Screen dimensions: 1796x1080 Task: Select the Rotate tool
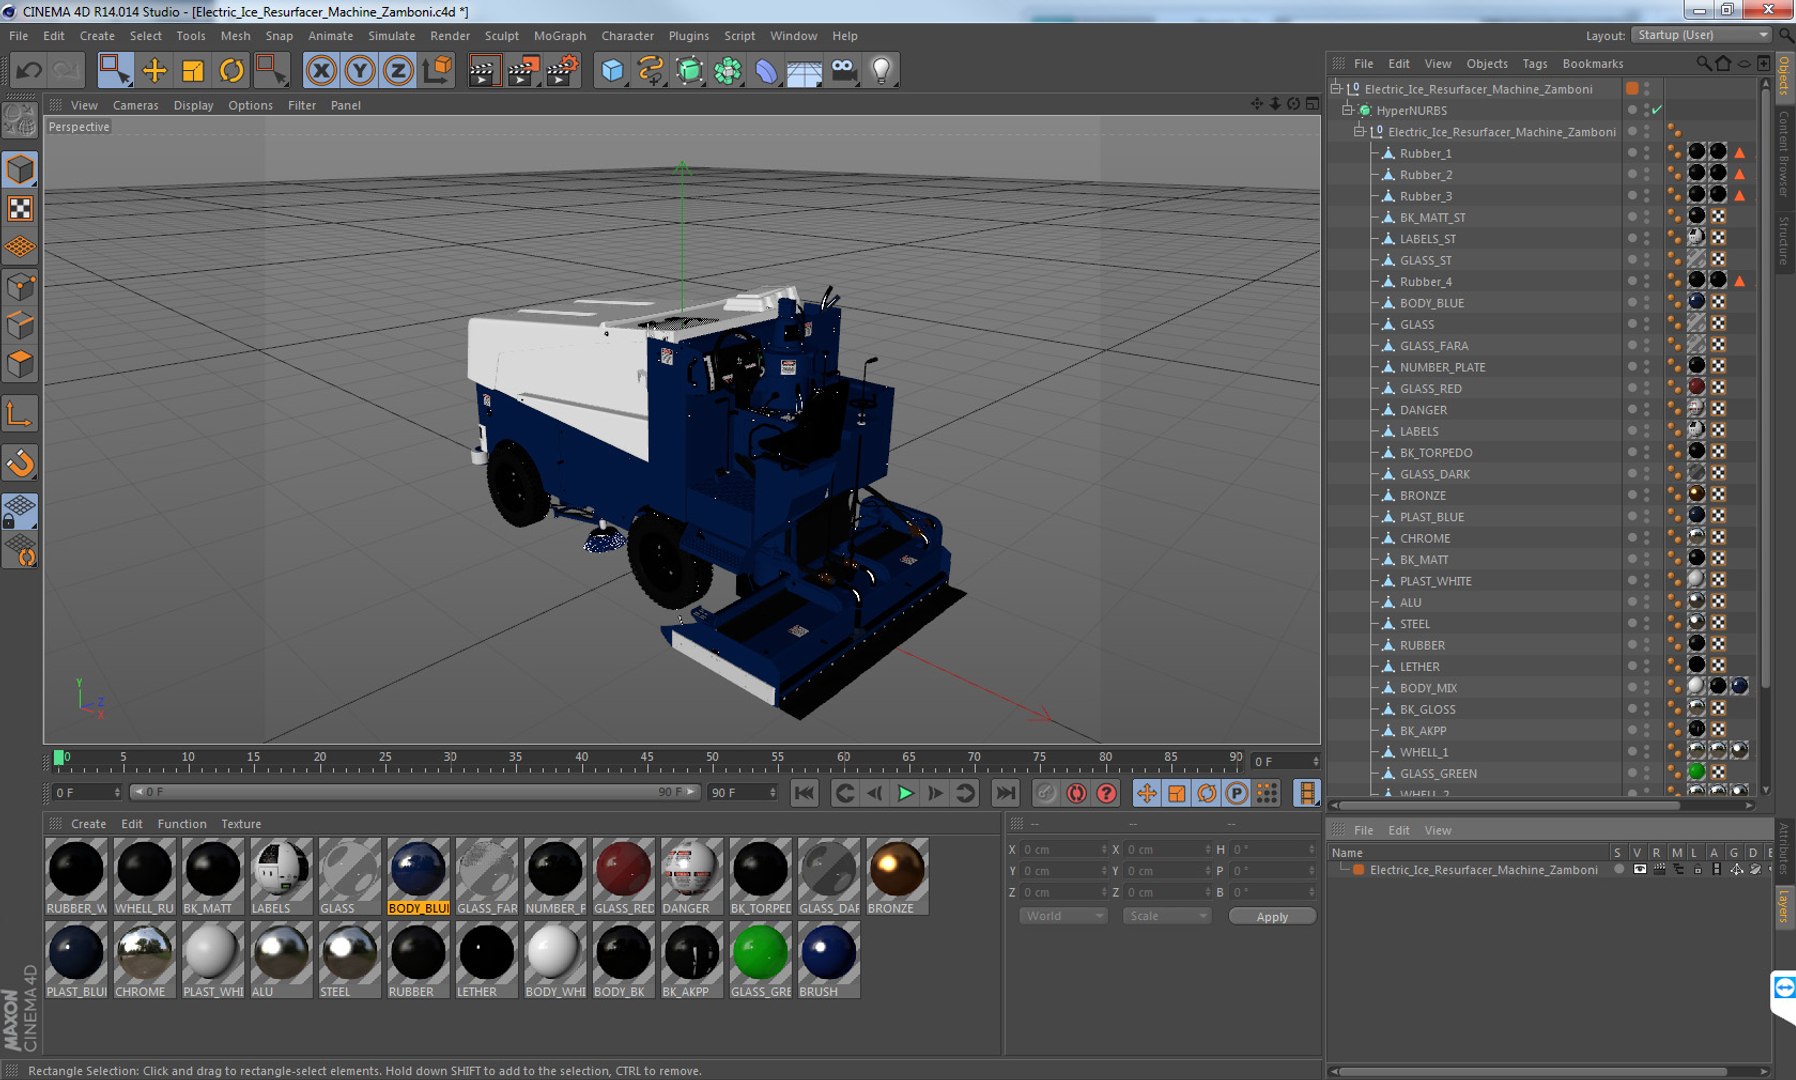[231, 70]
